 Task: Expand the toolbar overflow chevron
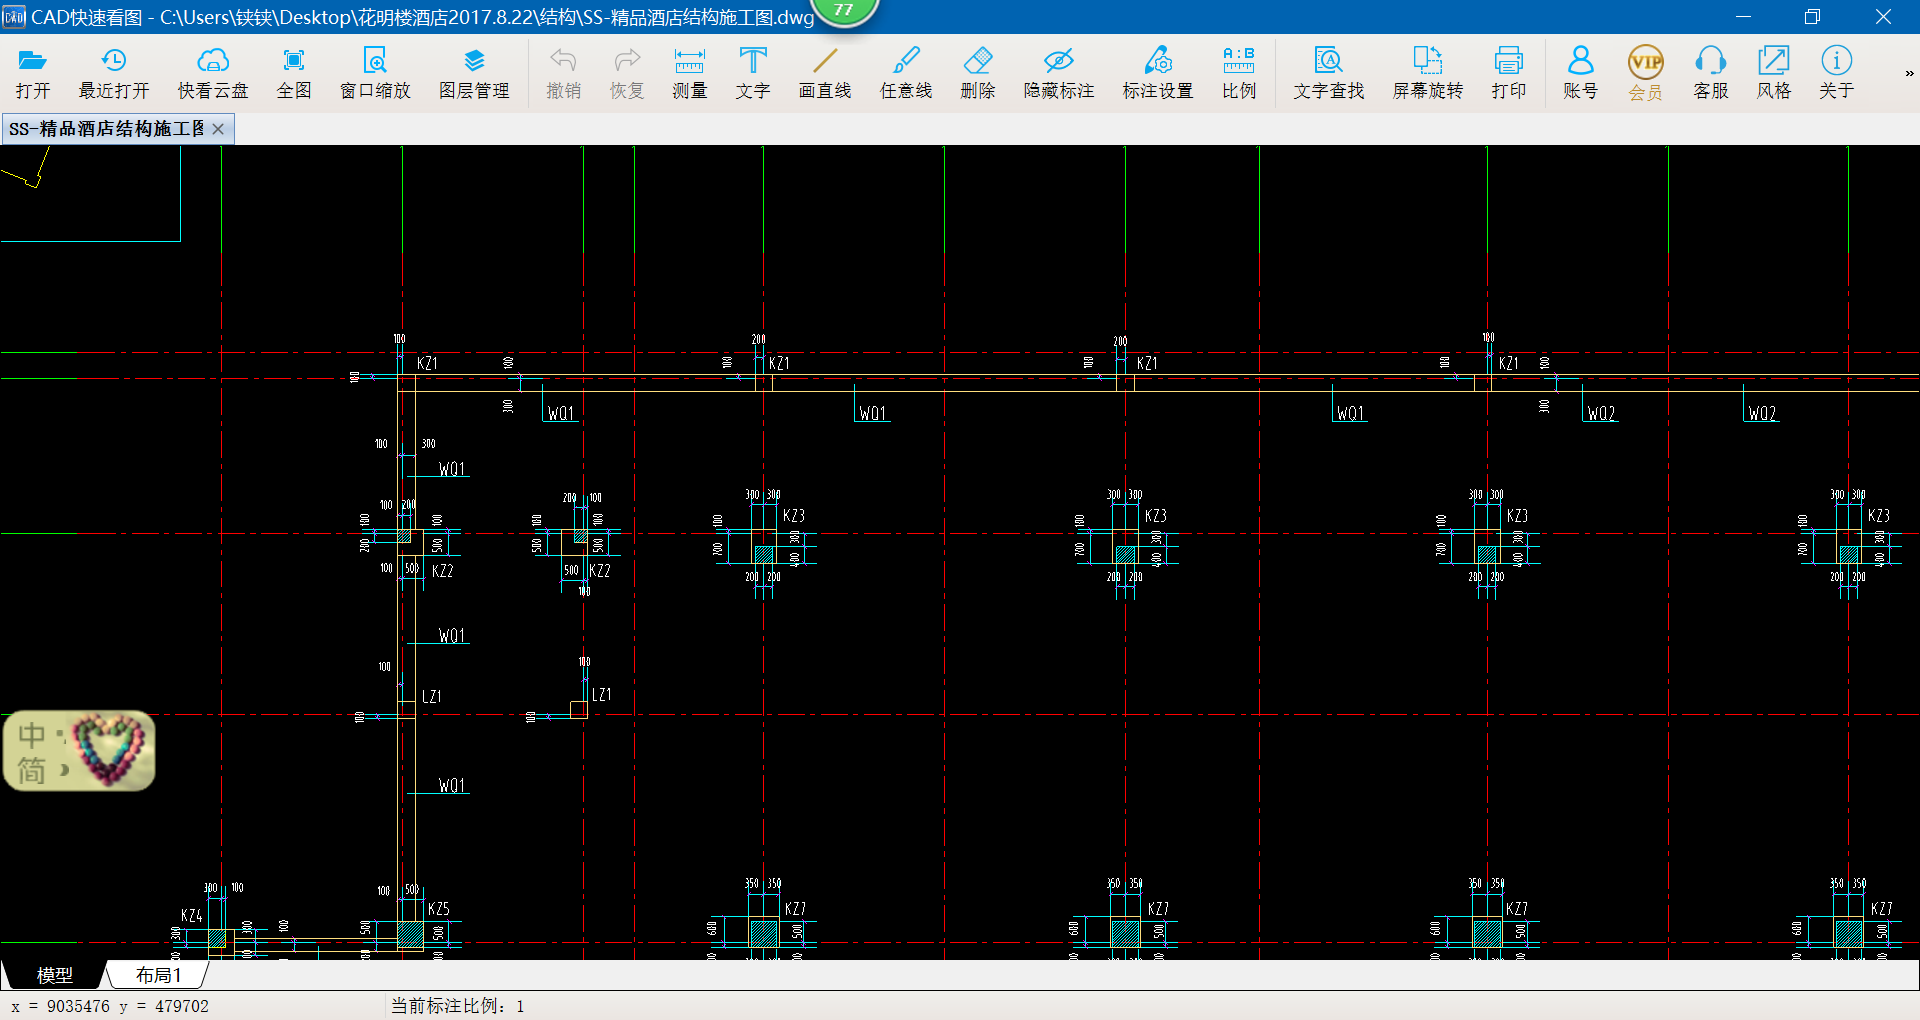coord(1909,73)
